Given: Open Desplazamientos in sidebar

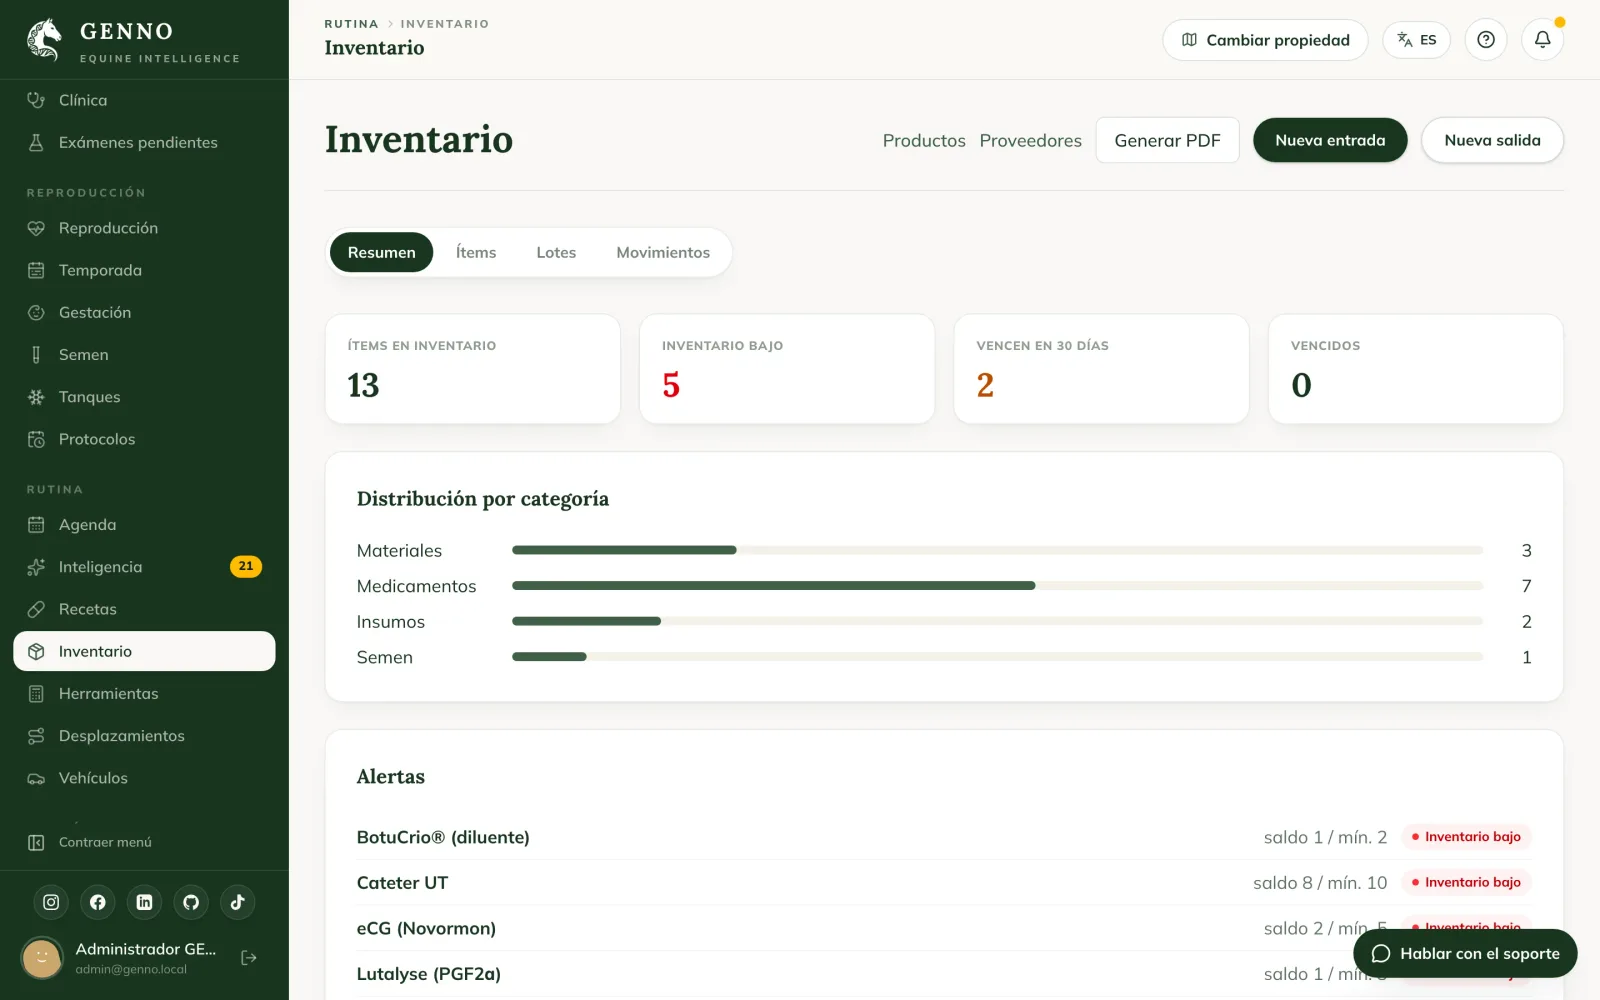Looking at the screenshot, I should [x=144, y=736].
